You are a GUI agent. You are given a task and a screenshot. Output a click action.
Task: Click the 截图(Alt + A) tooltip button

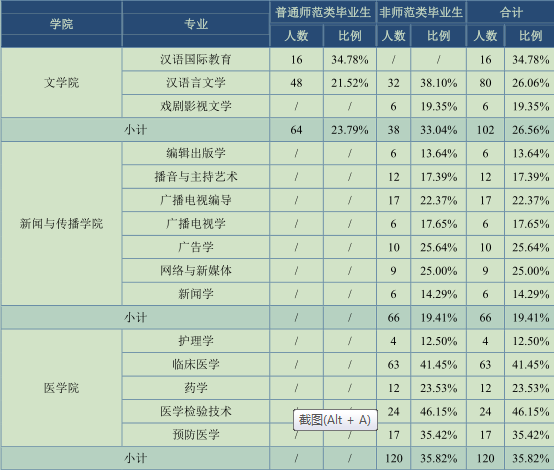[335, 420]
